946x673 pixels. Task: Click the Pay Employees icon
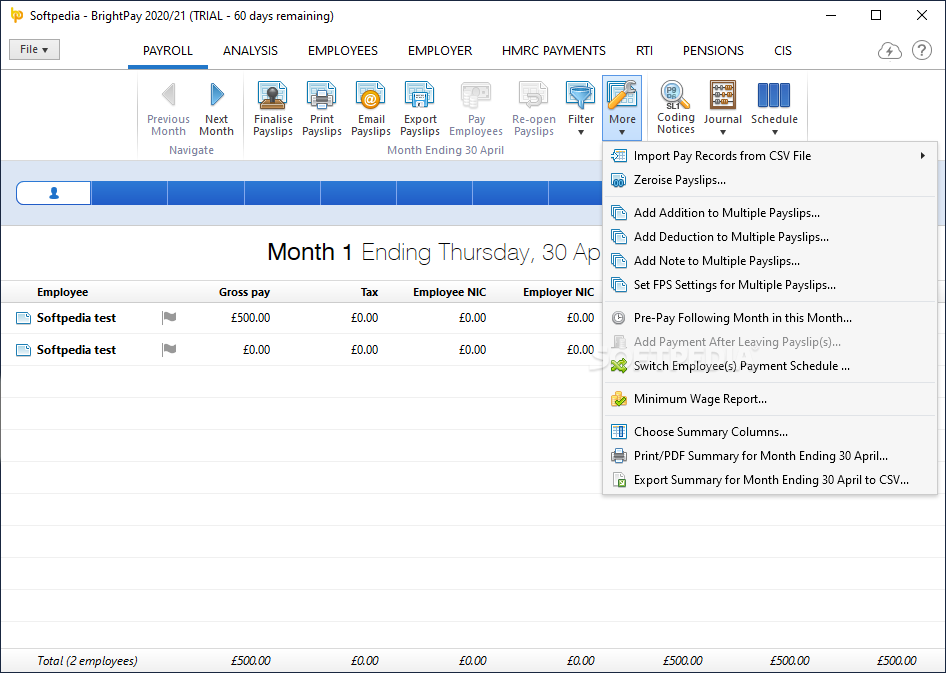(x=476, y=95)
